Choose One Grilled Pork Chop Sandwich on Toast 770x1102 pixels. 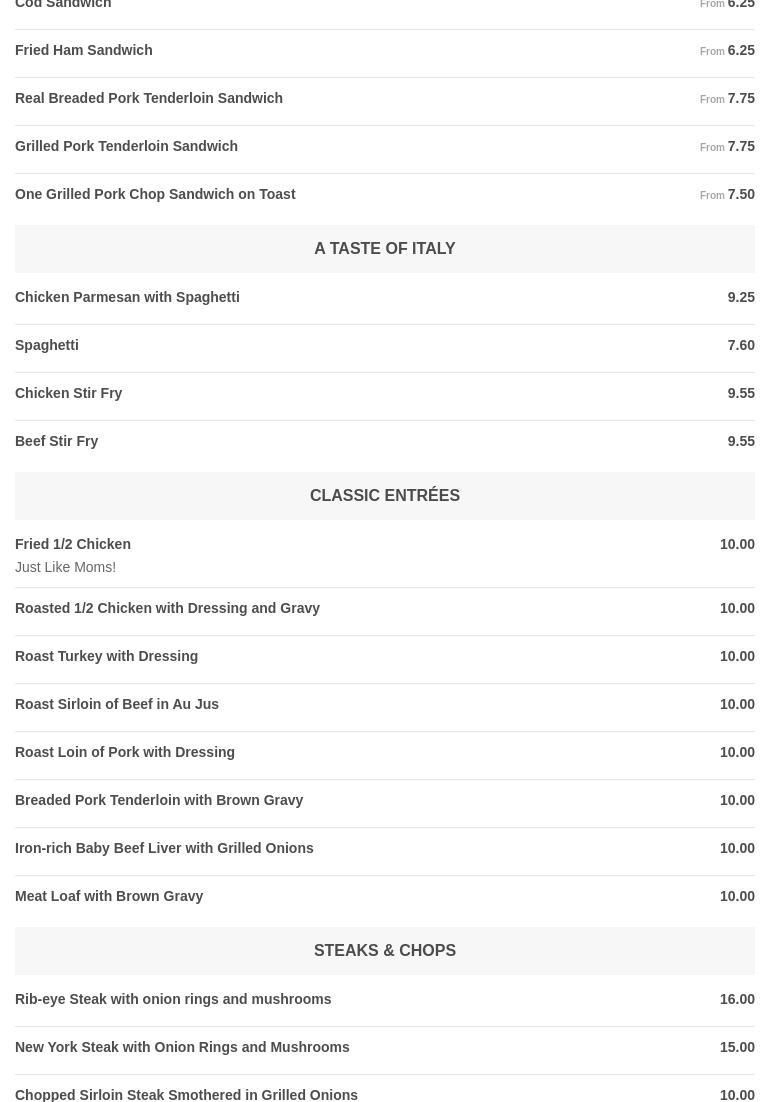[155, 194]
